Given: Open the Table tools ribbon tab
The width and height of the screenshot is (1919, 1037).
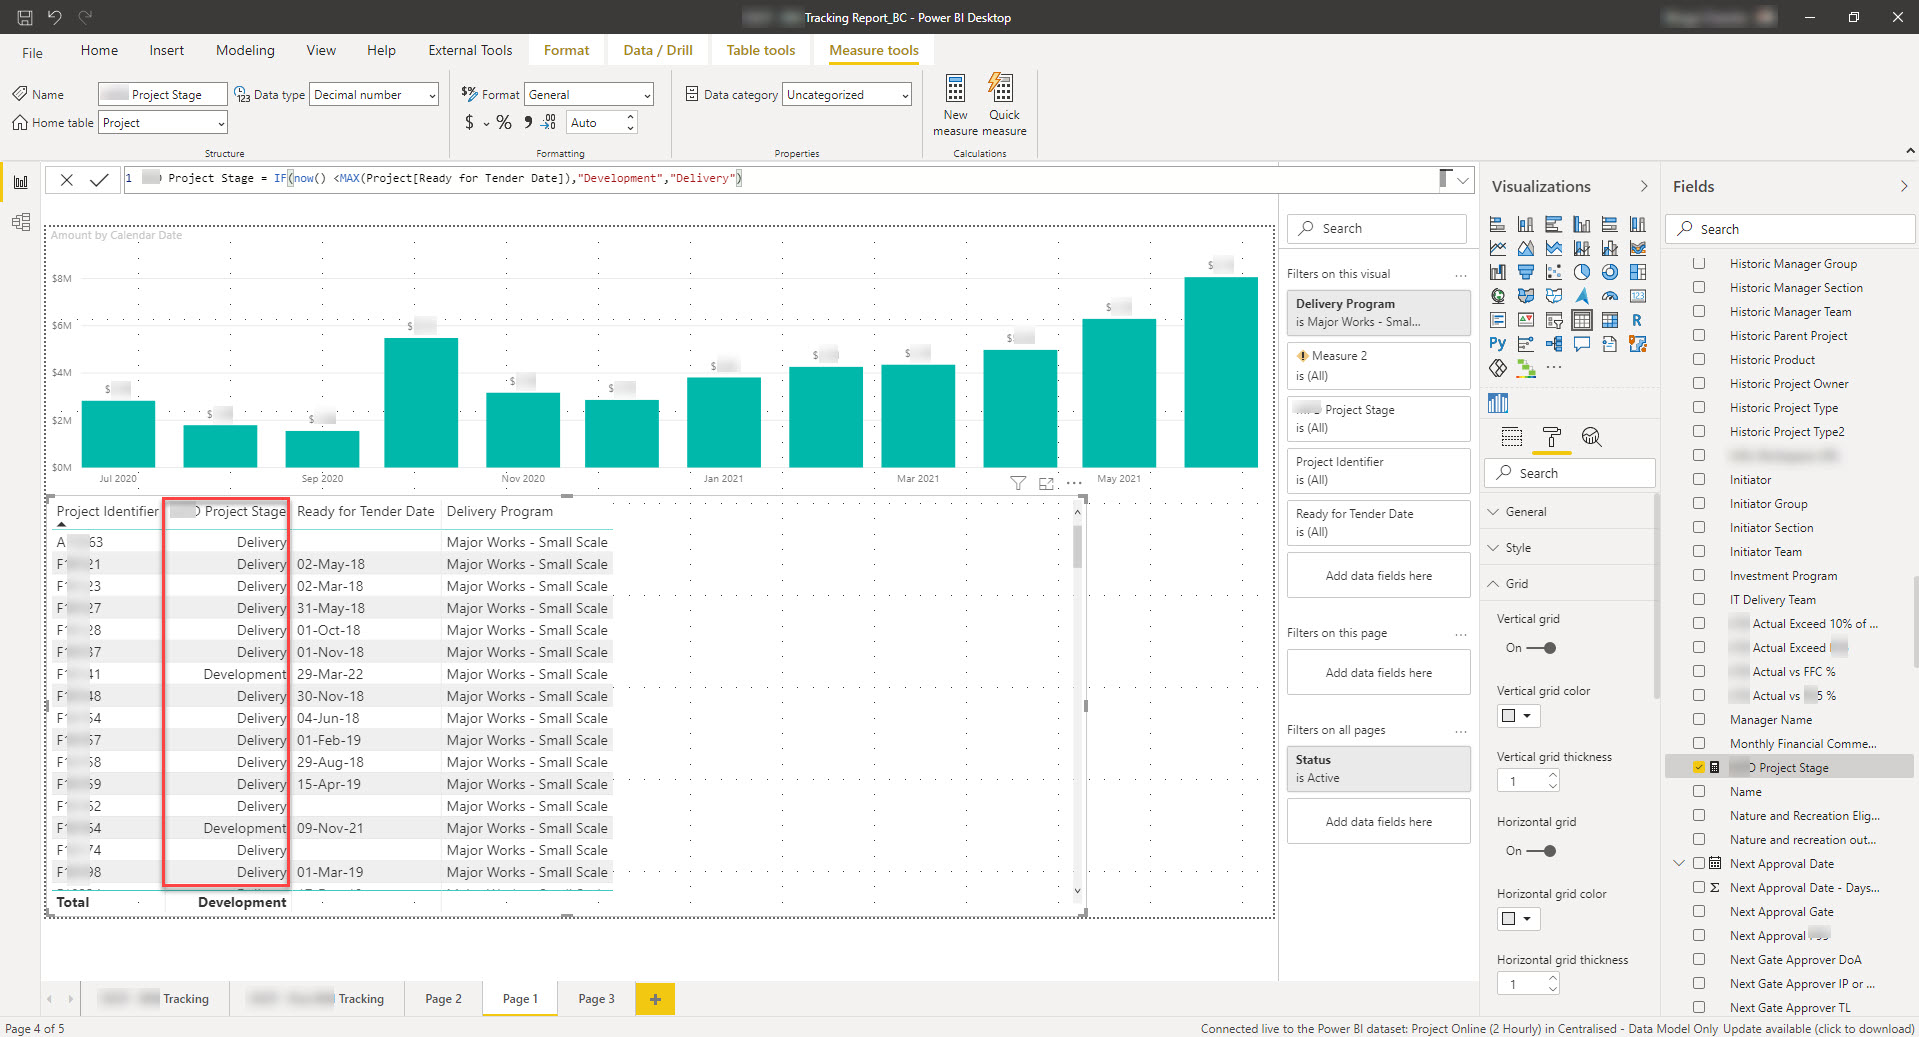Looking at the screenshot, I should click(761, 50).
